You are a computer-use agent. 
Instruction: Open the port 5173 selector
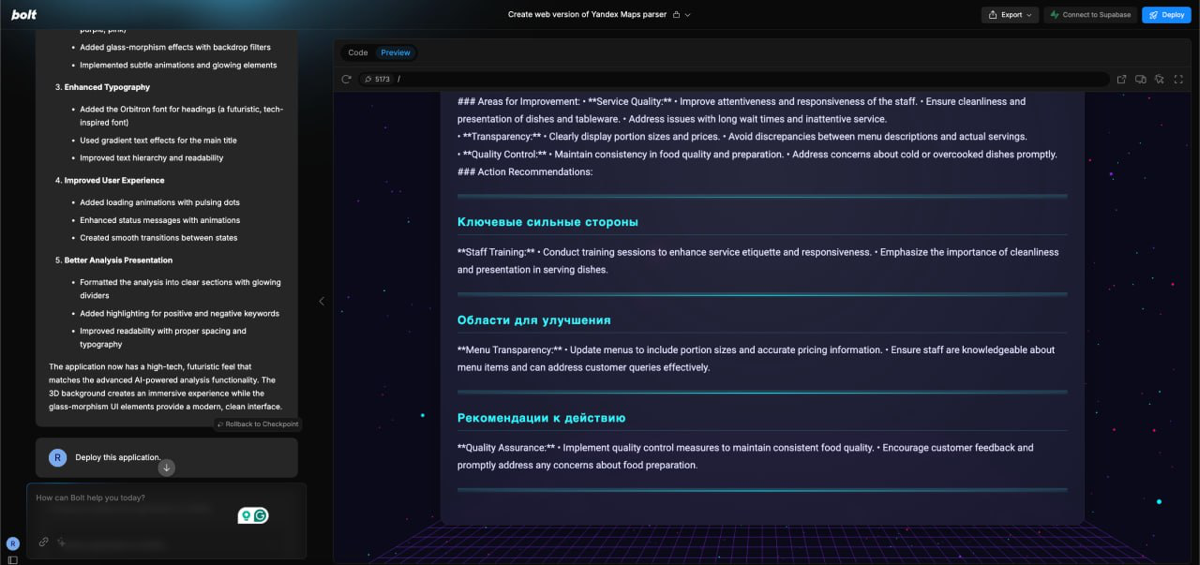point(377,79)
